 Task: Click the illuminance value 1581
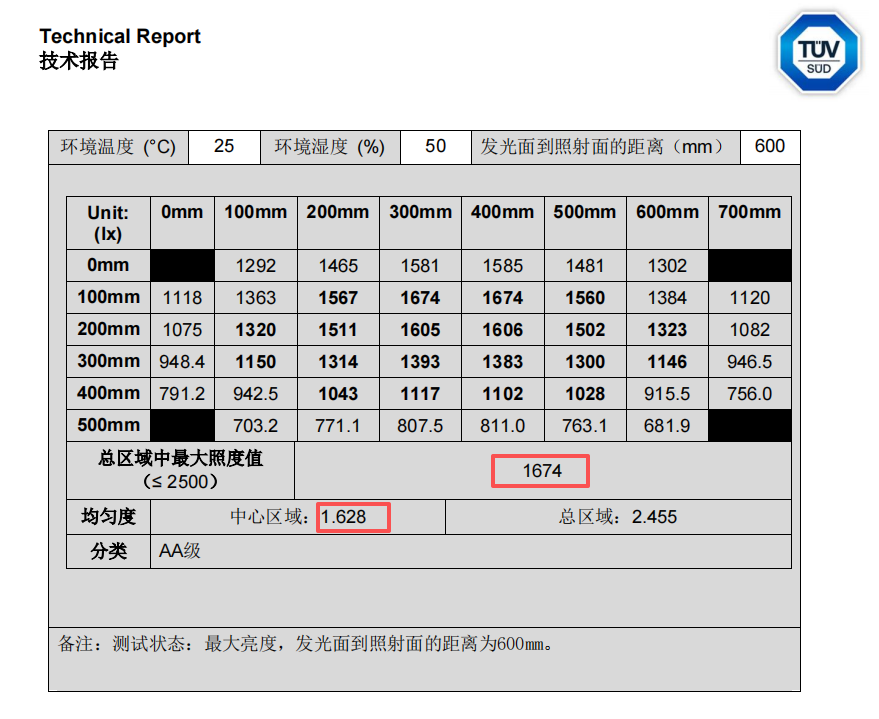click(x=420, y=266)
